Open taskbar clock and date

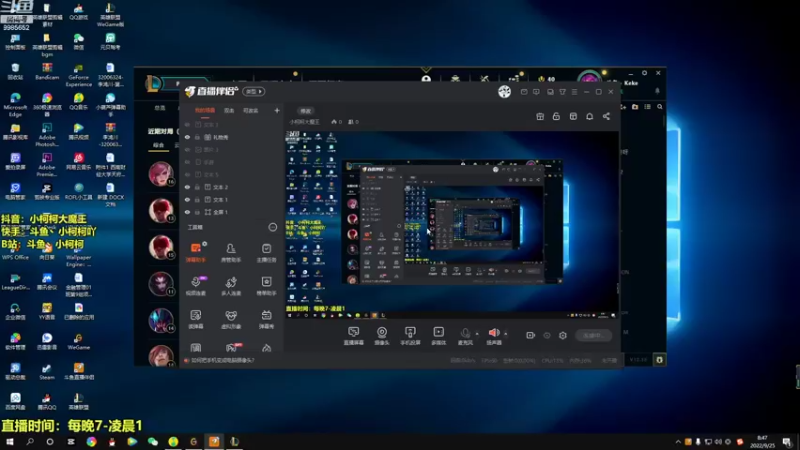click(762, 442)
